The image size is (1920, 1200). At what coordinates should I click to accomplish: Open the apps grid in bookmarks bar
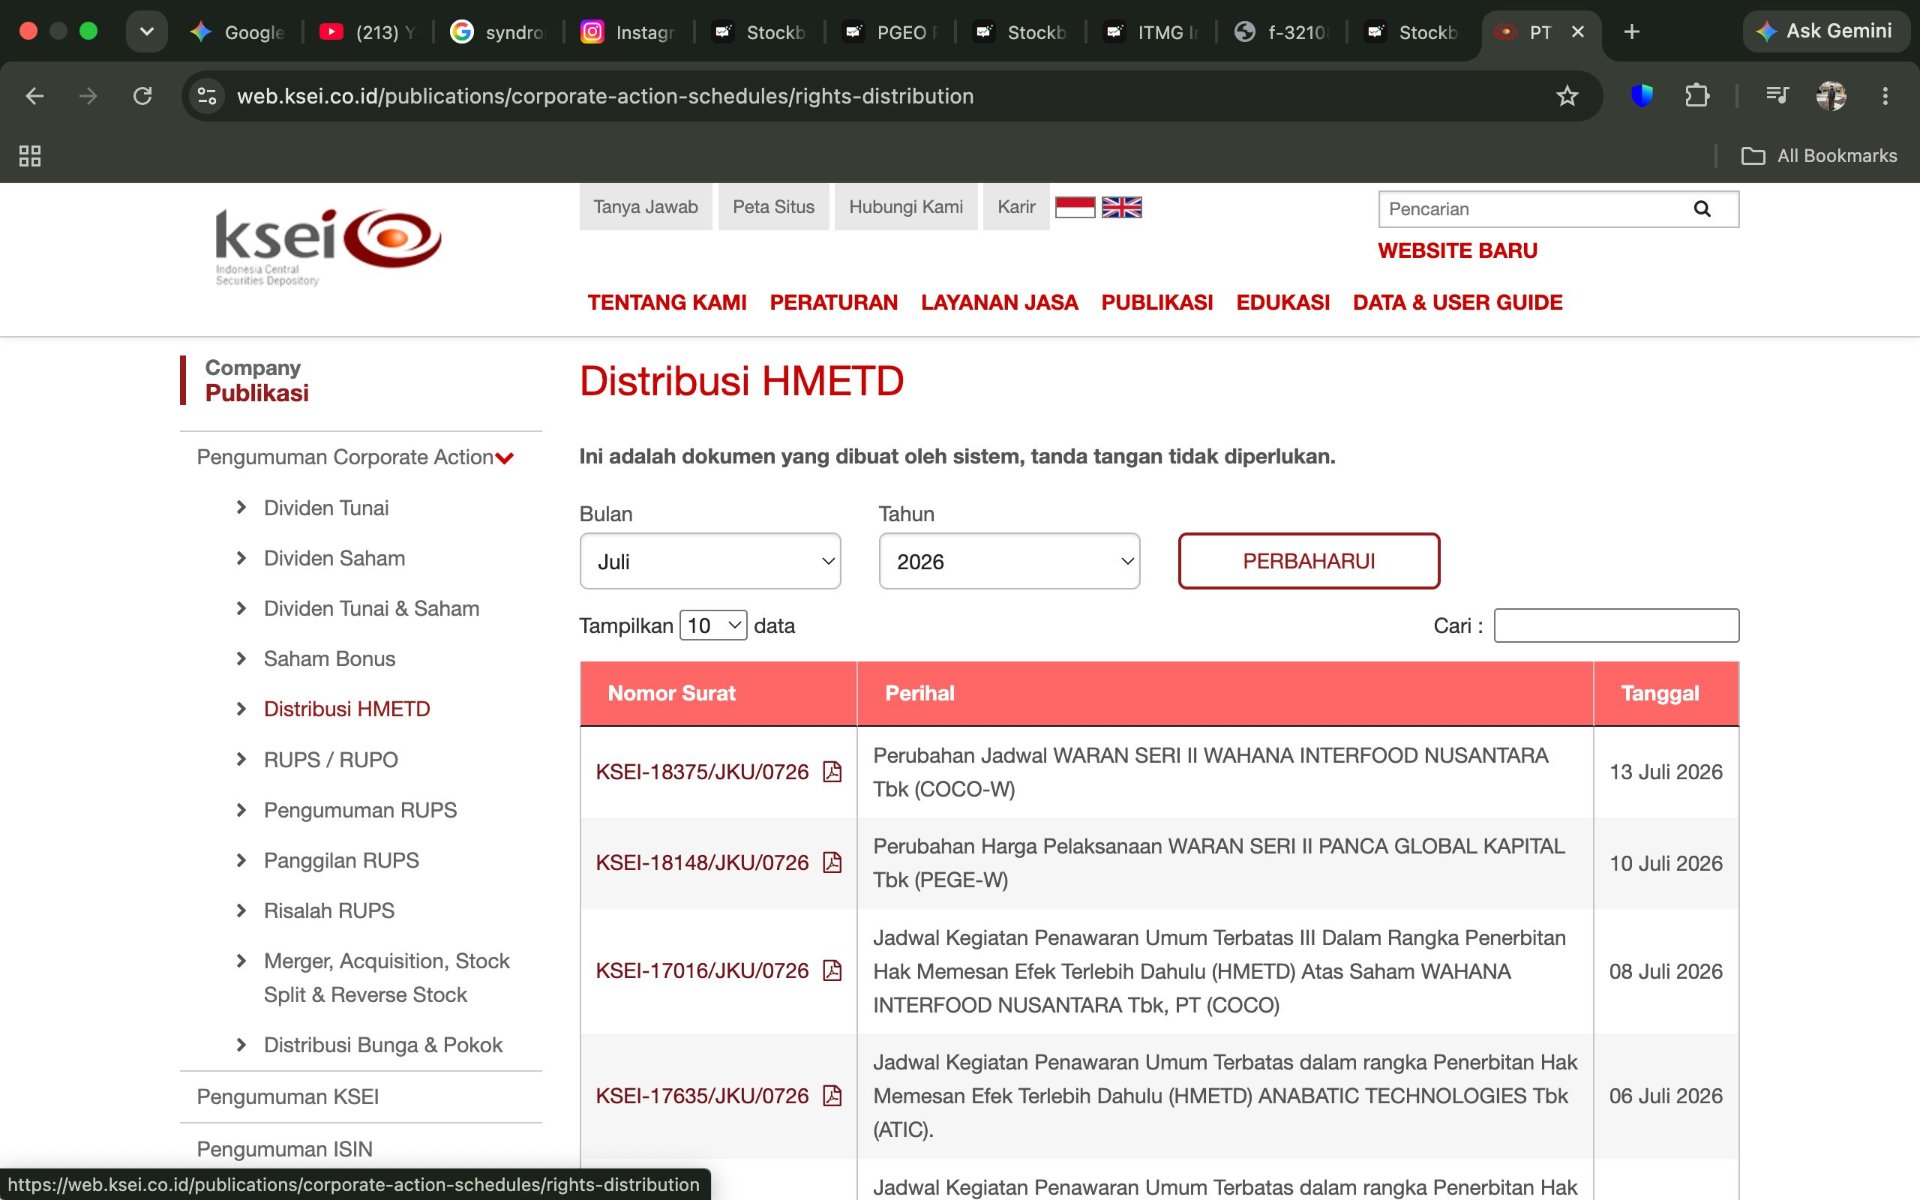point(30,156)
